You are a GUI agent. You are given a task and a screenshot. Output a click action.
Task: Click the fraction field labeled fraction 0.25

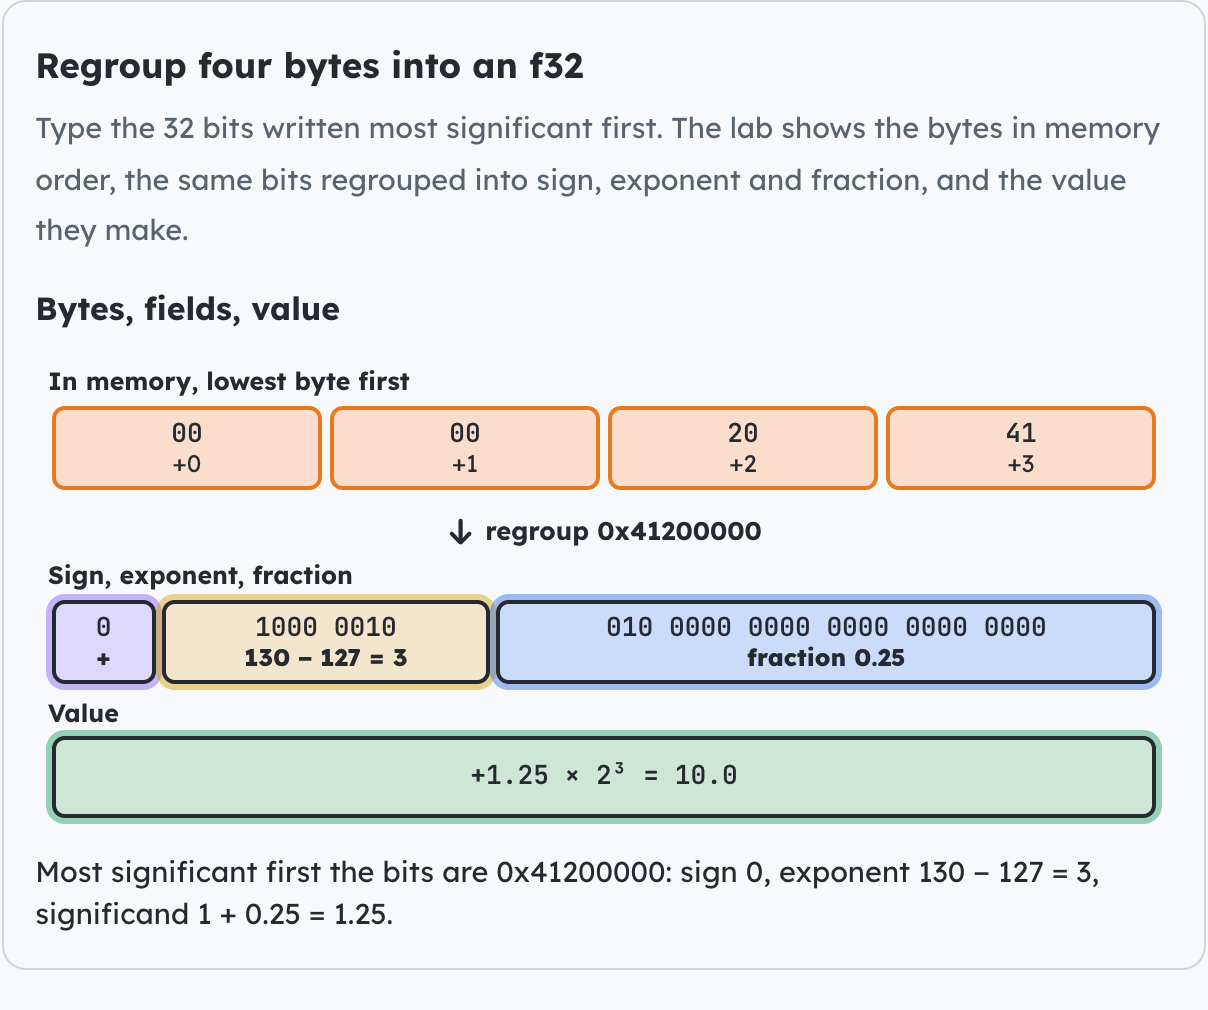826,642
